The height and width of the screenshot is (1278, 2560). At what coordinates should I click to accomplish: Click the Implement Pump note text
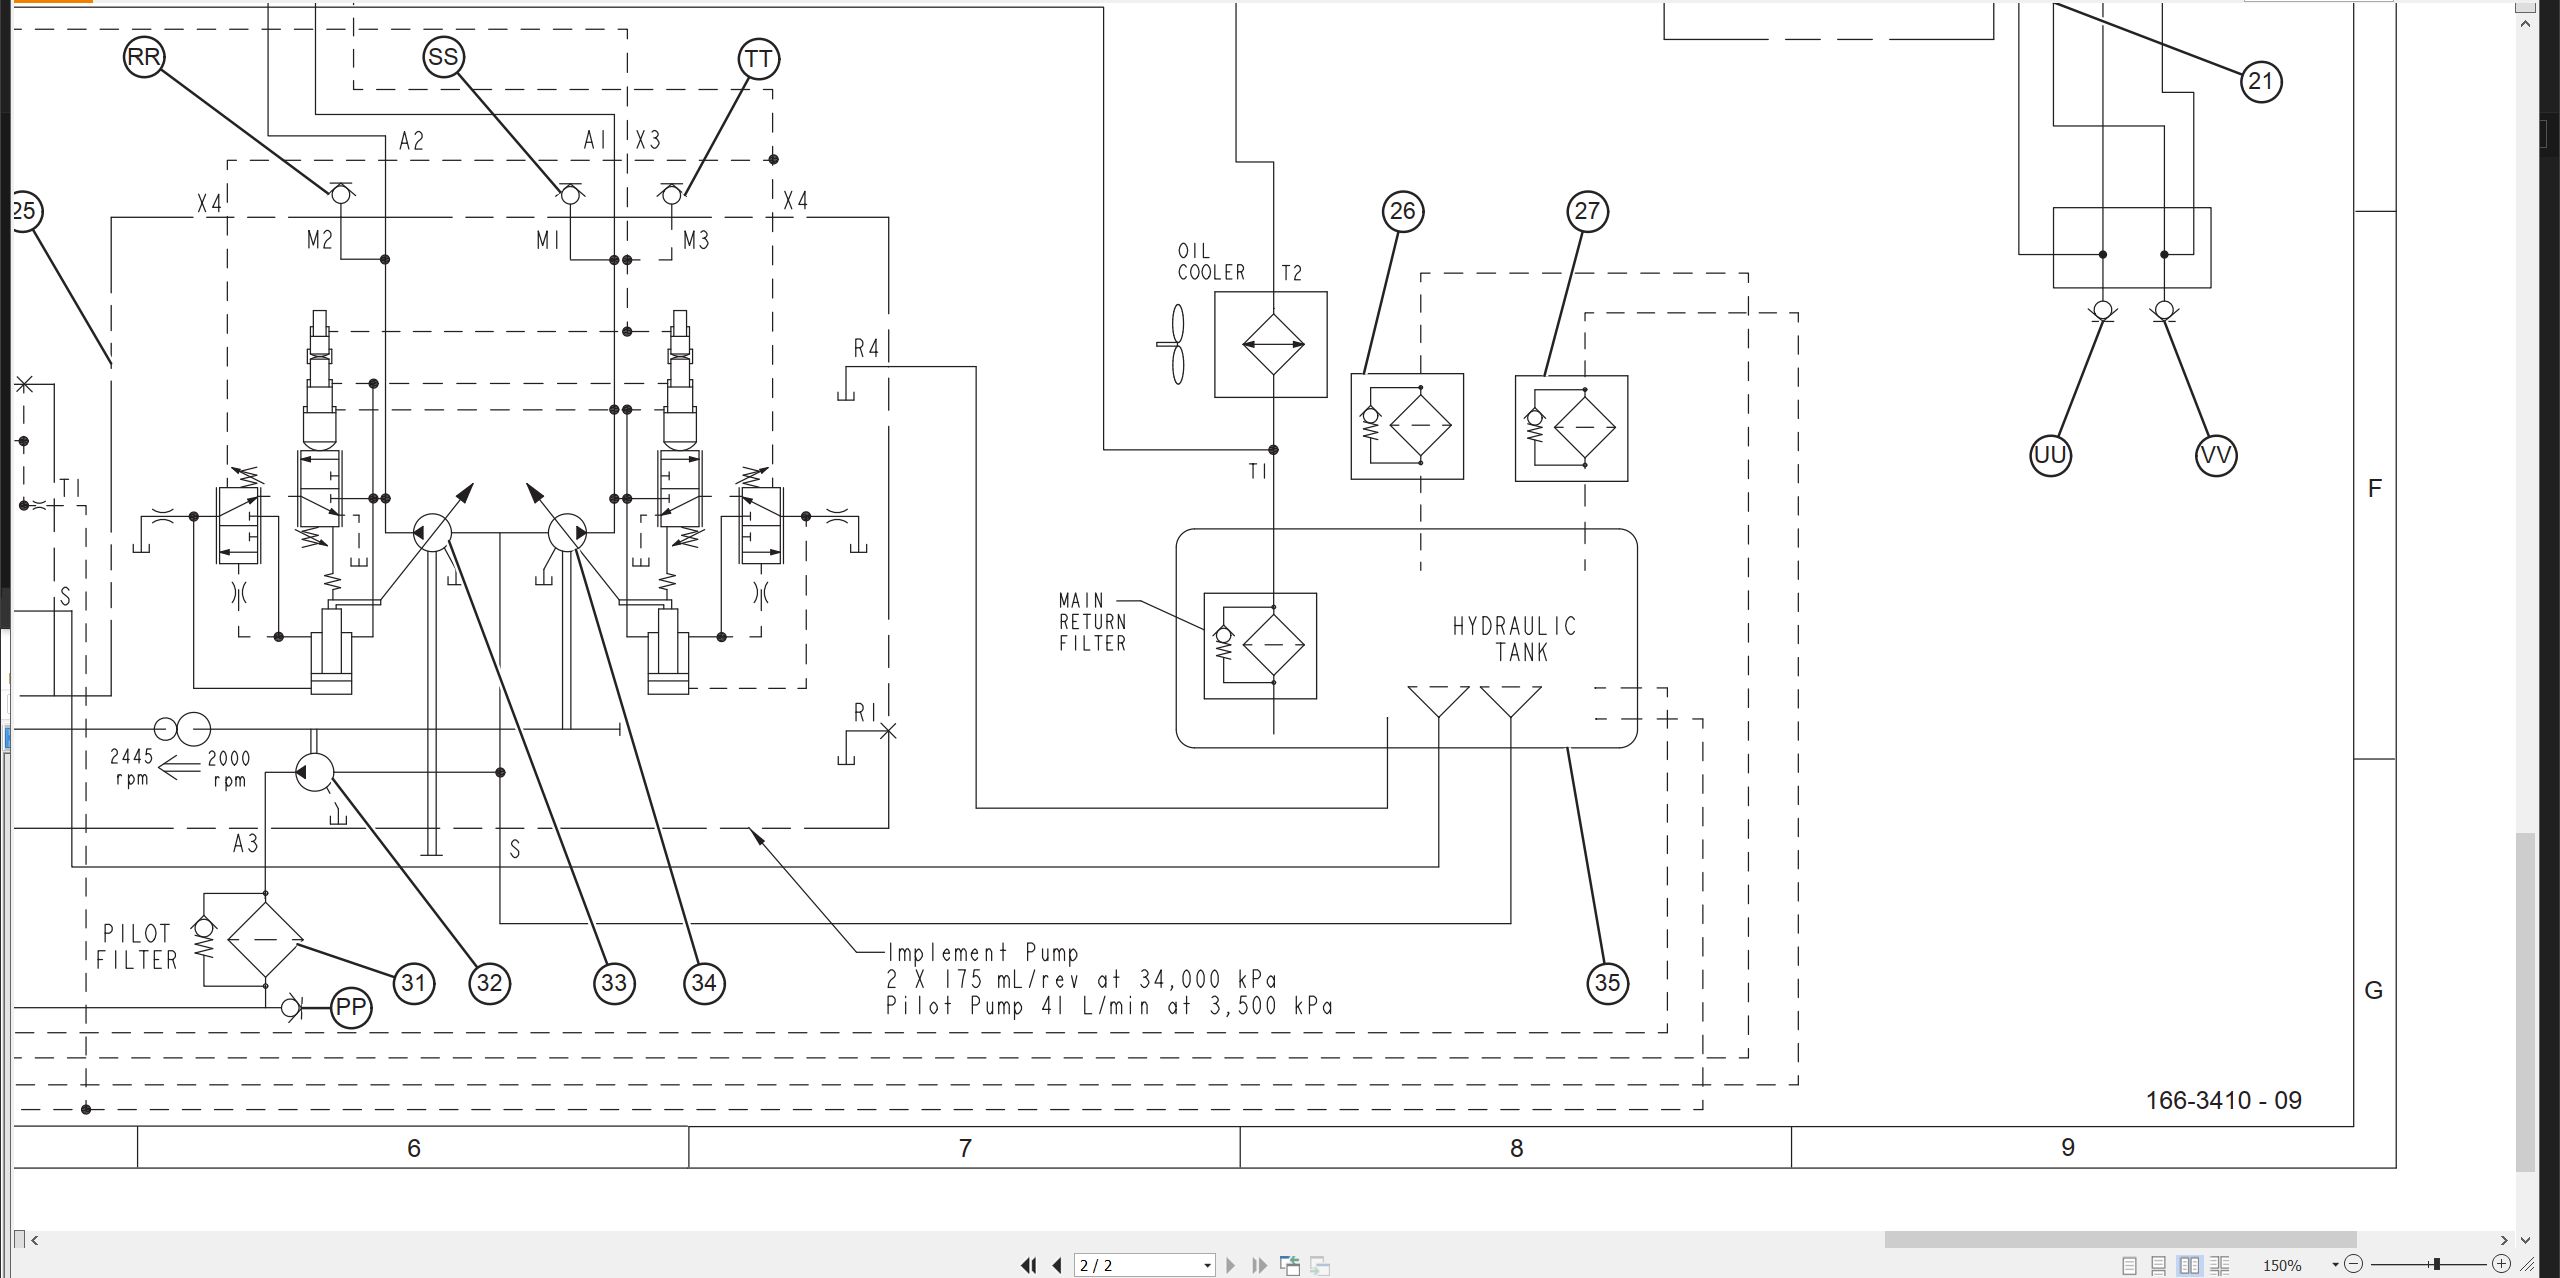(x=984, y=953)
